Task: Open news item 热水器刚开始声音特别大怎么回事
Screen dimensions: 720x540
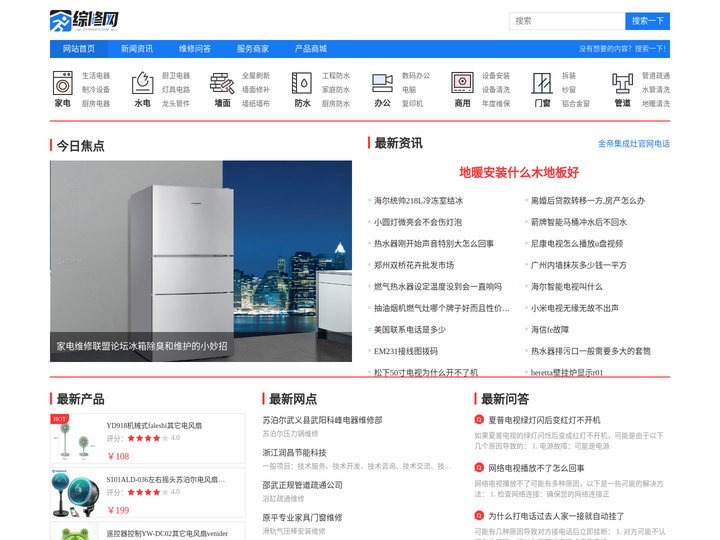Action: 434,244
